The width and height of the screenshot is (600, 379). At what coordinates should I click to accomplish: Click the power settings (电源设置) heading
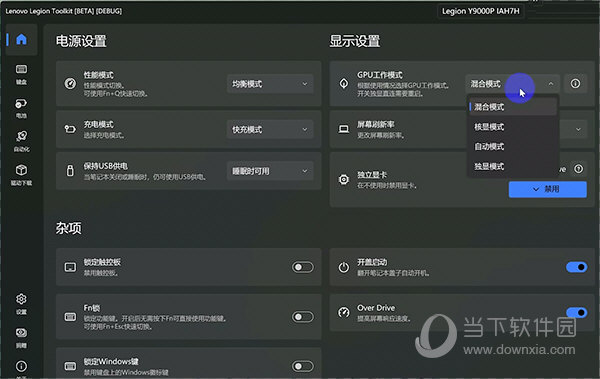[81, 41]
